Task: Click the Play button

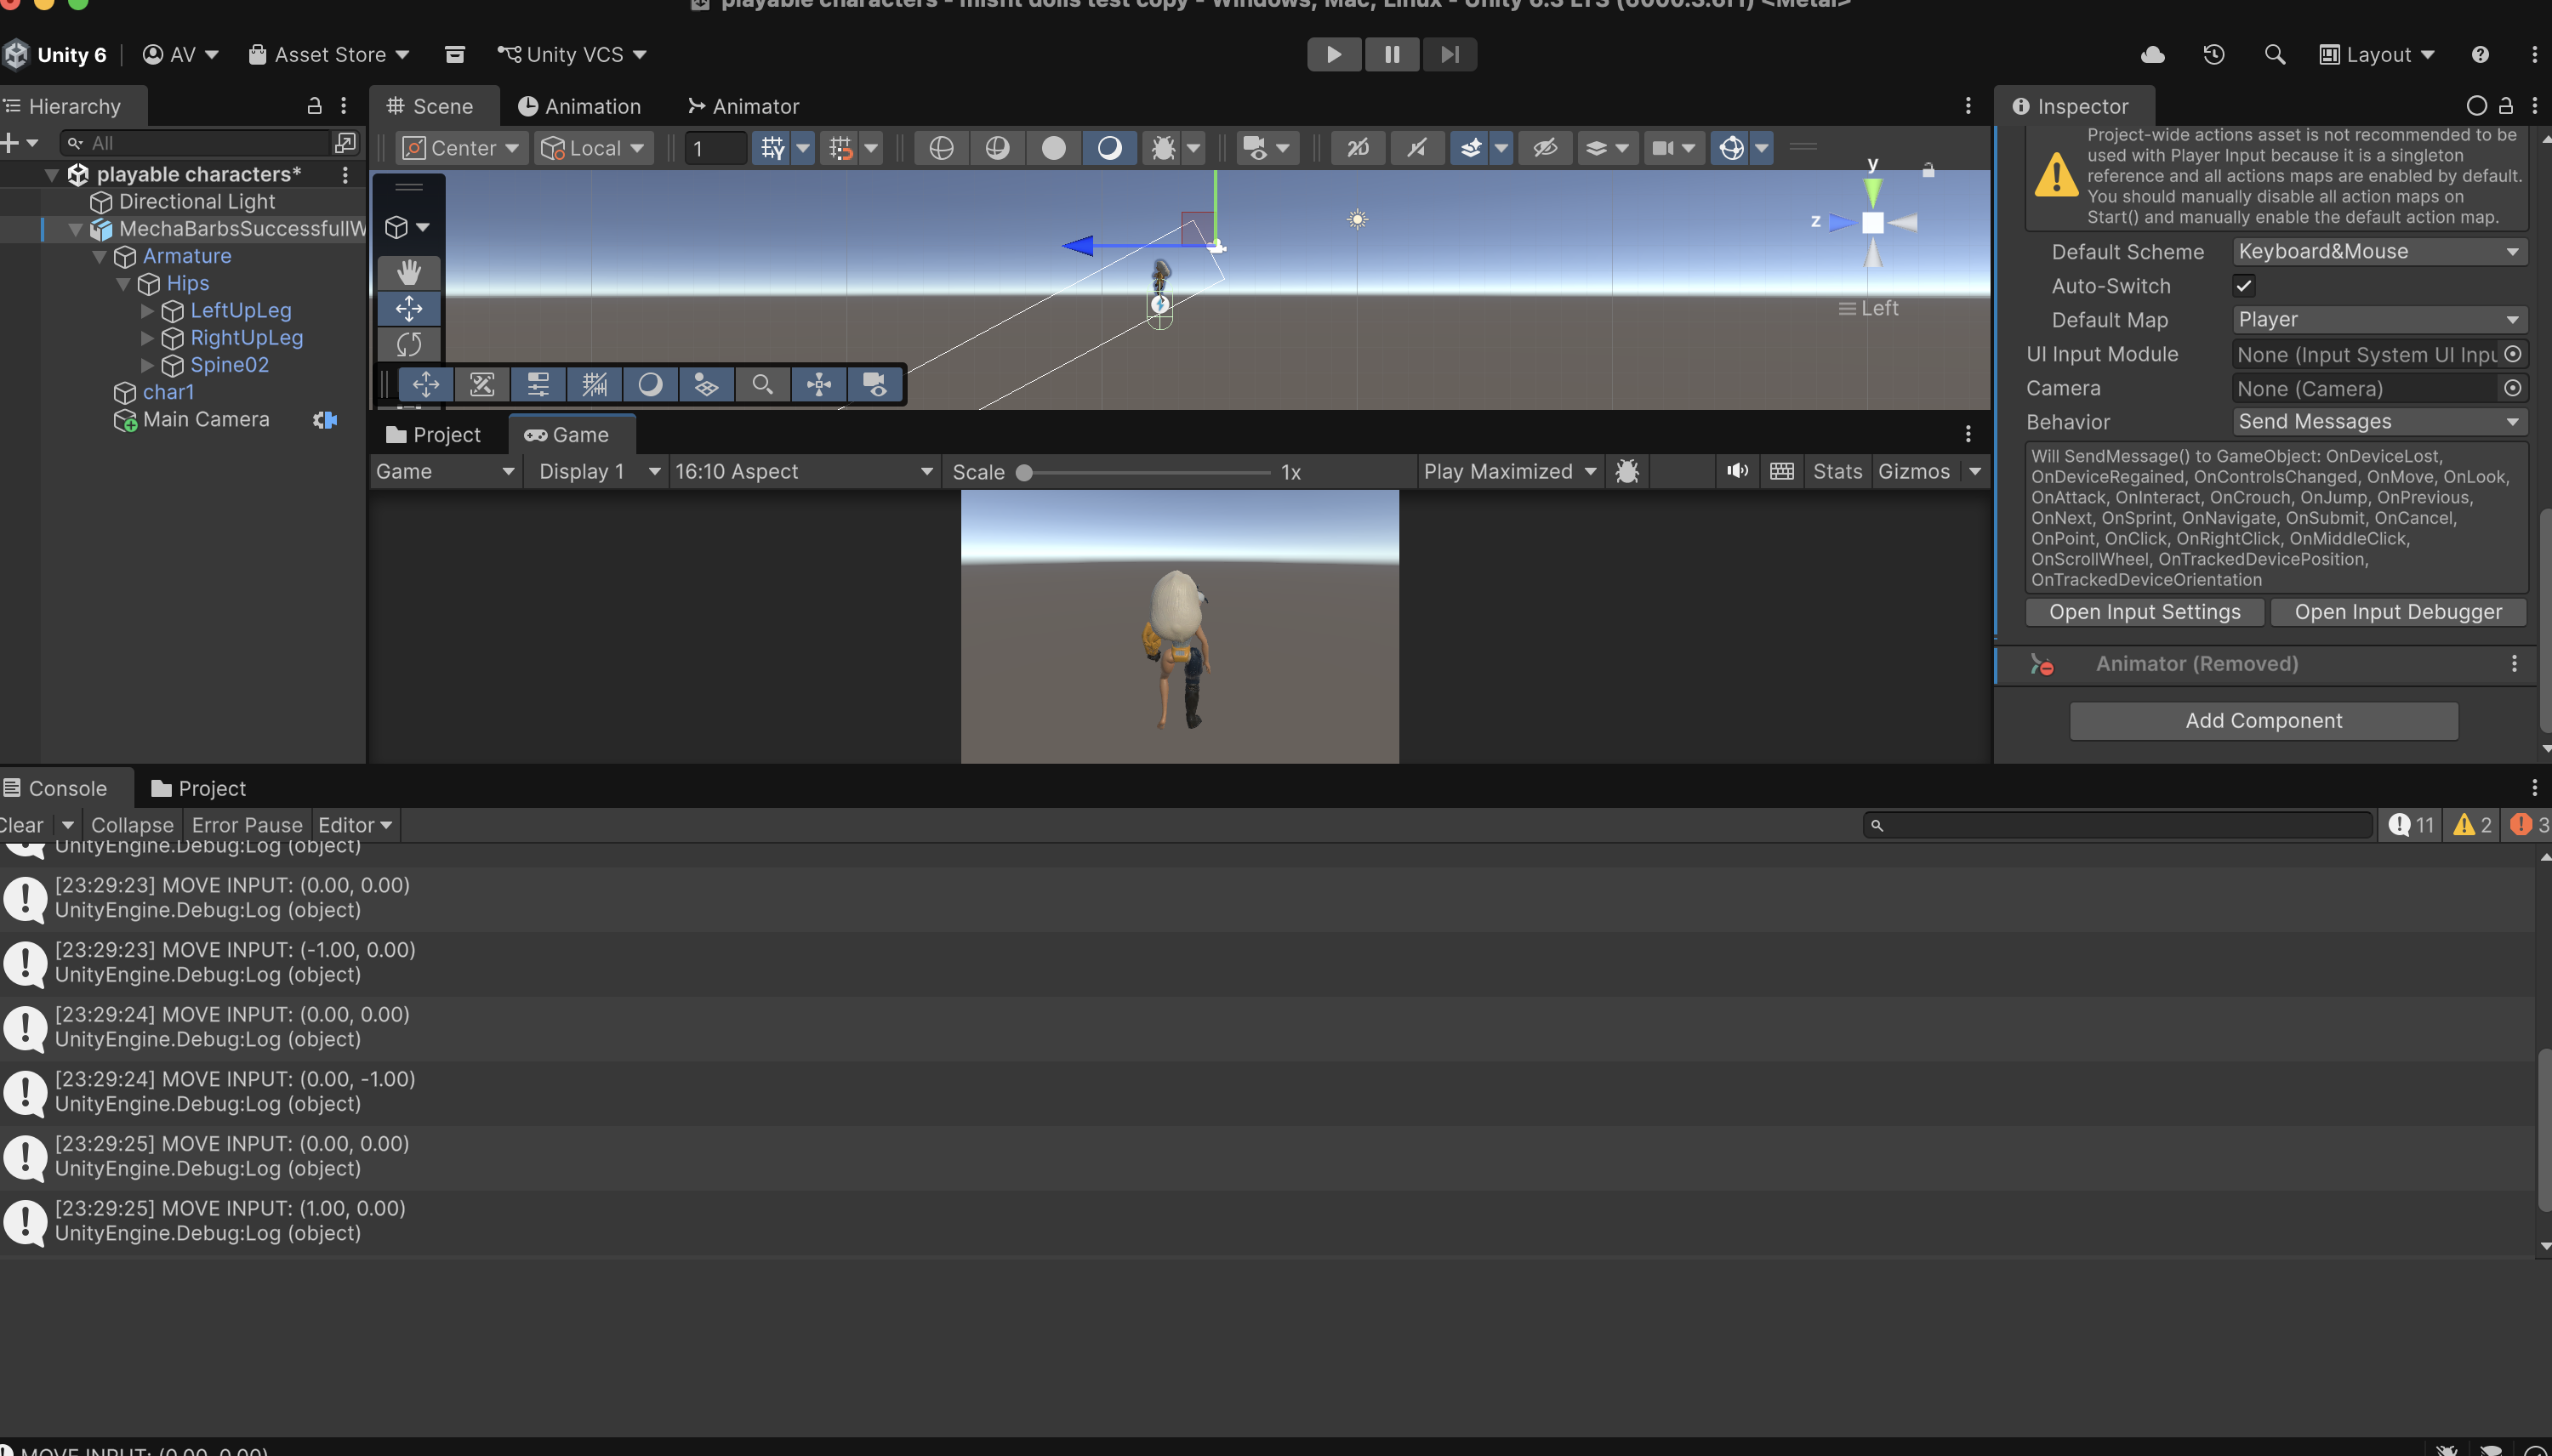Action: tap(1333, 55)
